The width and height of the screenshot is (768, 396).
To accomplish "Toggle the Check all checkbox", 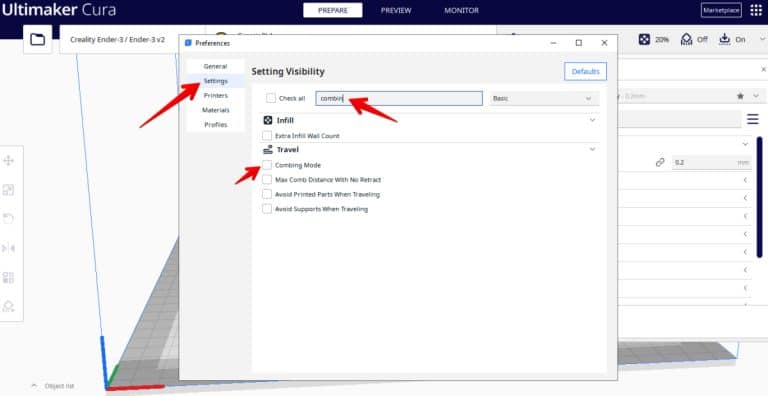I will (271, 99).
